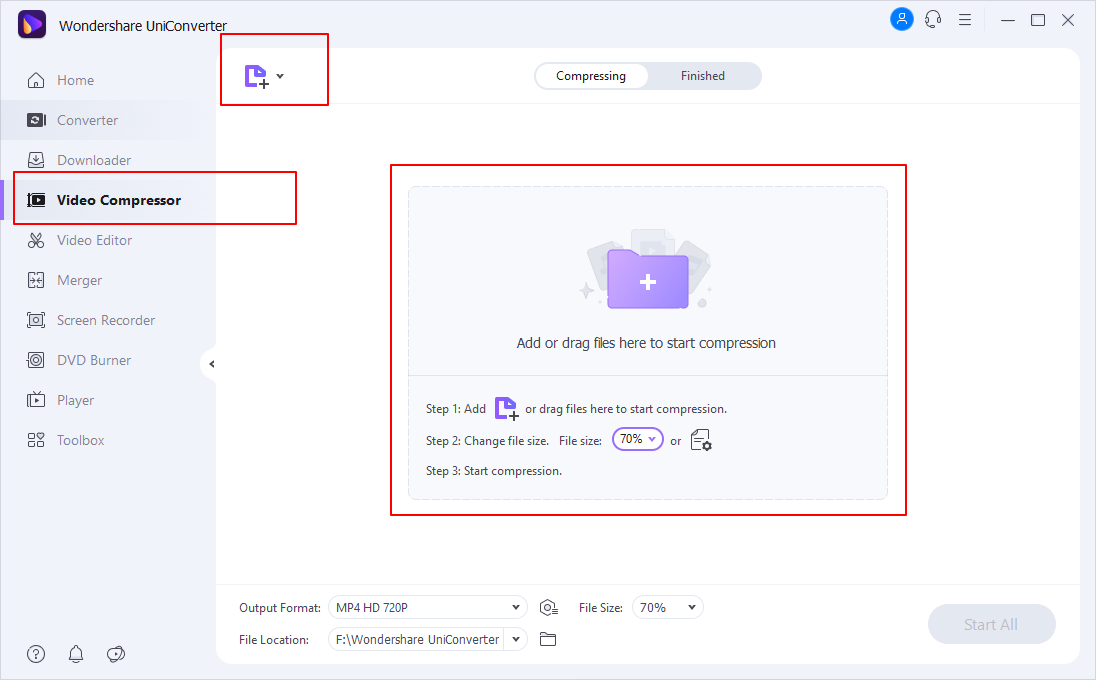Expand the File Location dropdown arrow

(516, 639)
